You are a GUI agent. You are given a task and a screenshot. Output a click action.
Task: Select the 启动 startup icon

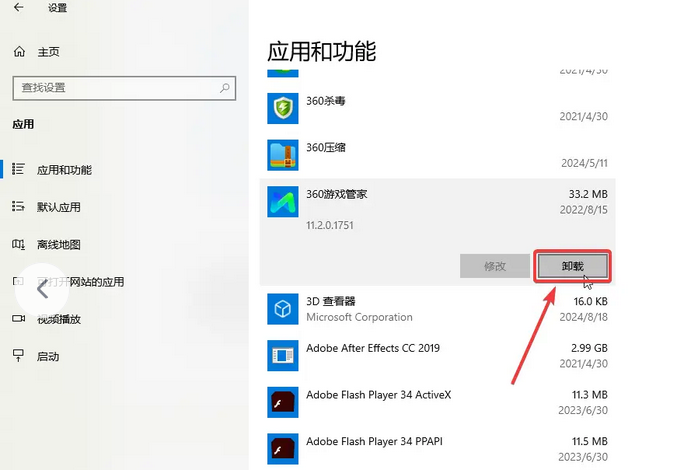pyautogui.click(x=18, y=355)
